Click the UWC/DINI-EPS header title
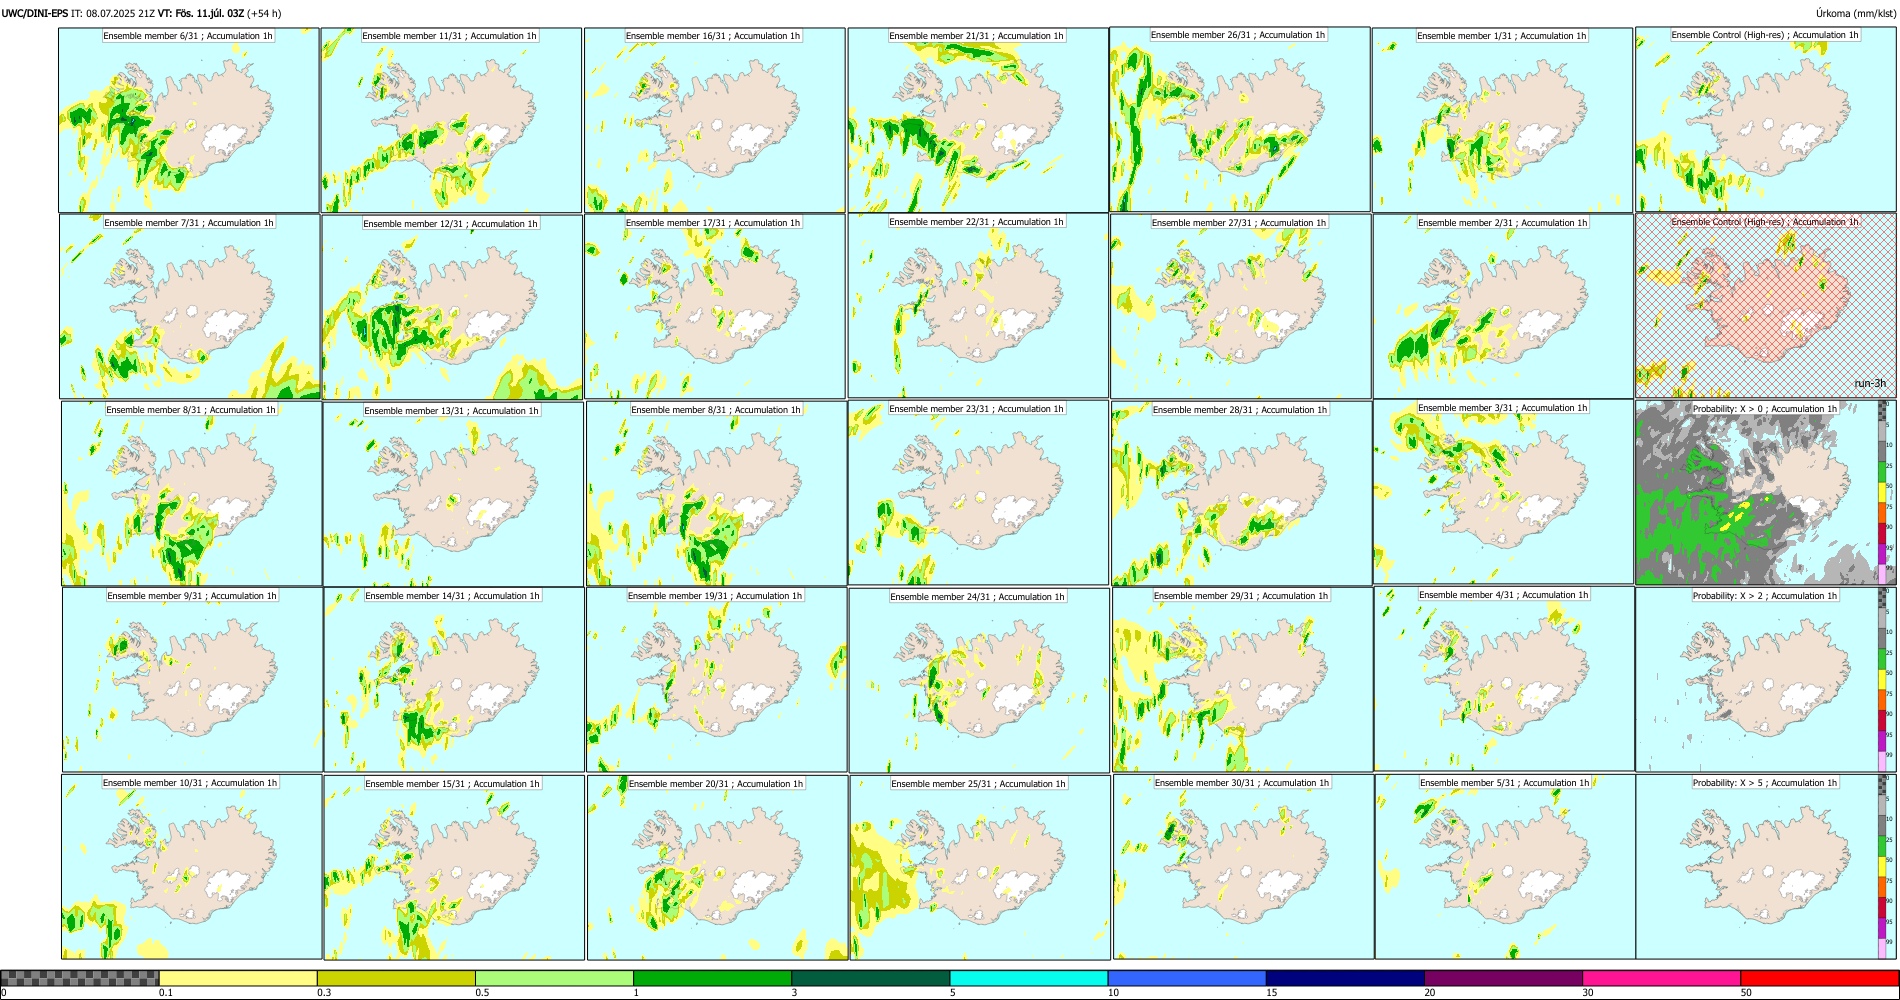The width and height of the screenshot is (1900, 1000). [35, 14]
